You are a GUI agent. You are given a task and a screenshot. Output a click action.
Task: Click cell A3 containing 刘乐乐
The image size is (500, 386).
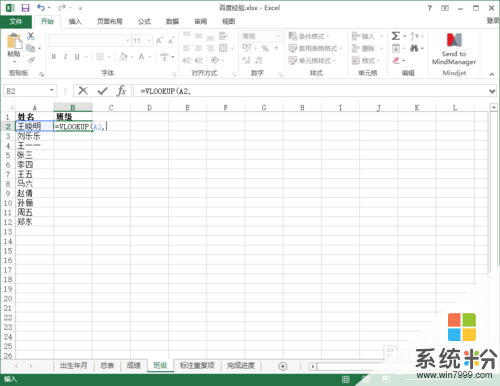tap(35, 136)
